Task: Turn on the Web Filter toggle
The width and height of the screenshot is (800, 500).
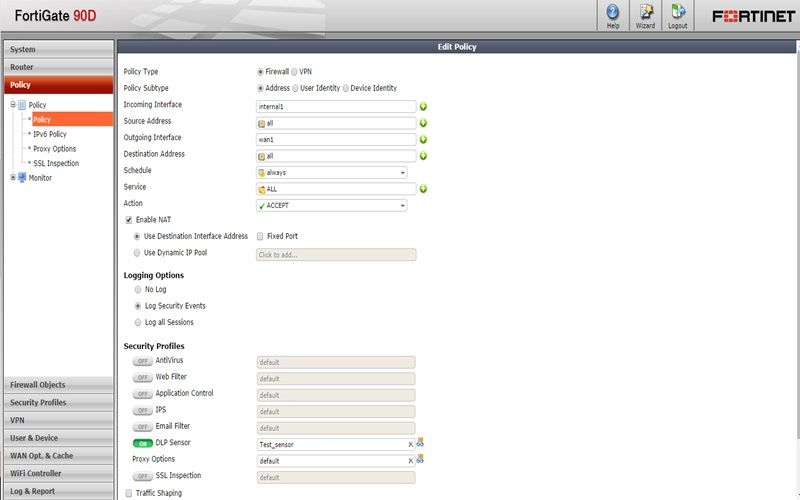Action: [142, 378]
